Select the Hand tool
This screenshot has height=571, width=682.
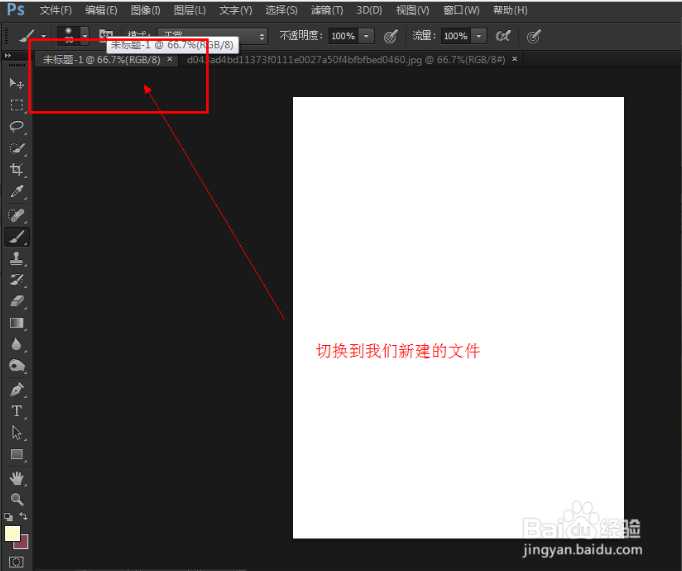click(x=17, y=478)
